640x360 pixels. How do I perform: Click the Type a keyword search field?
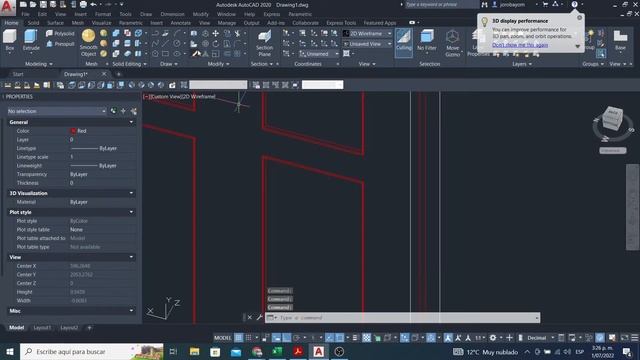click(x=441, y=4)
